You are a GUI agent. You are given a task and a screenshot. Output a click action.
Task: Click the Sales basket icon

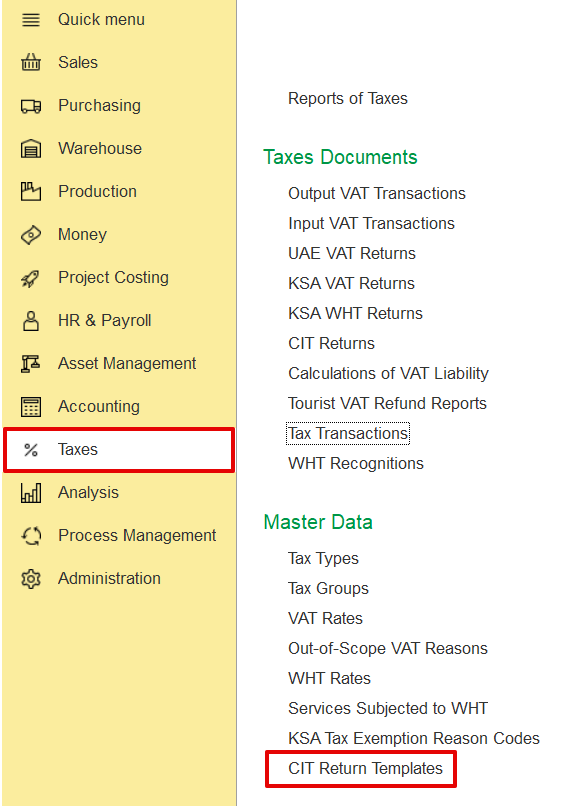point(31,63)
